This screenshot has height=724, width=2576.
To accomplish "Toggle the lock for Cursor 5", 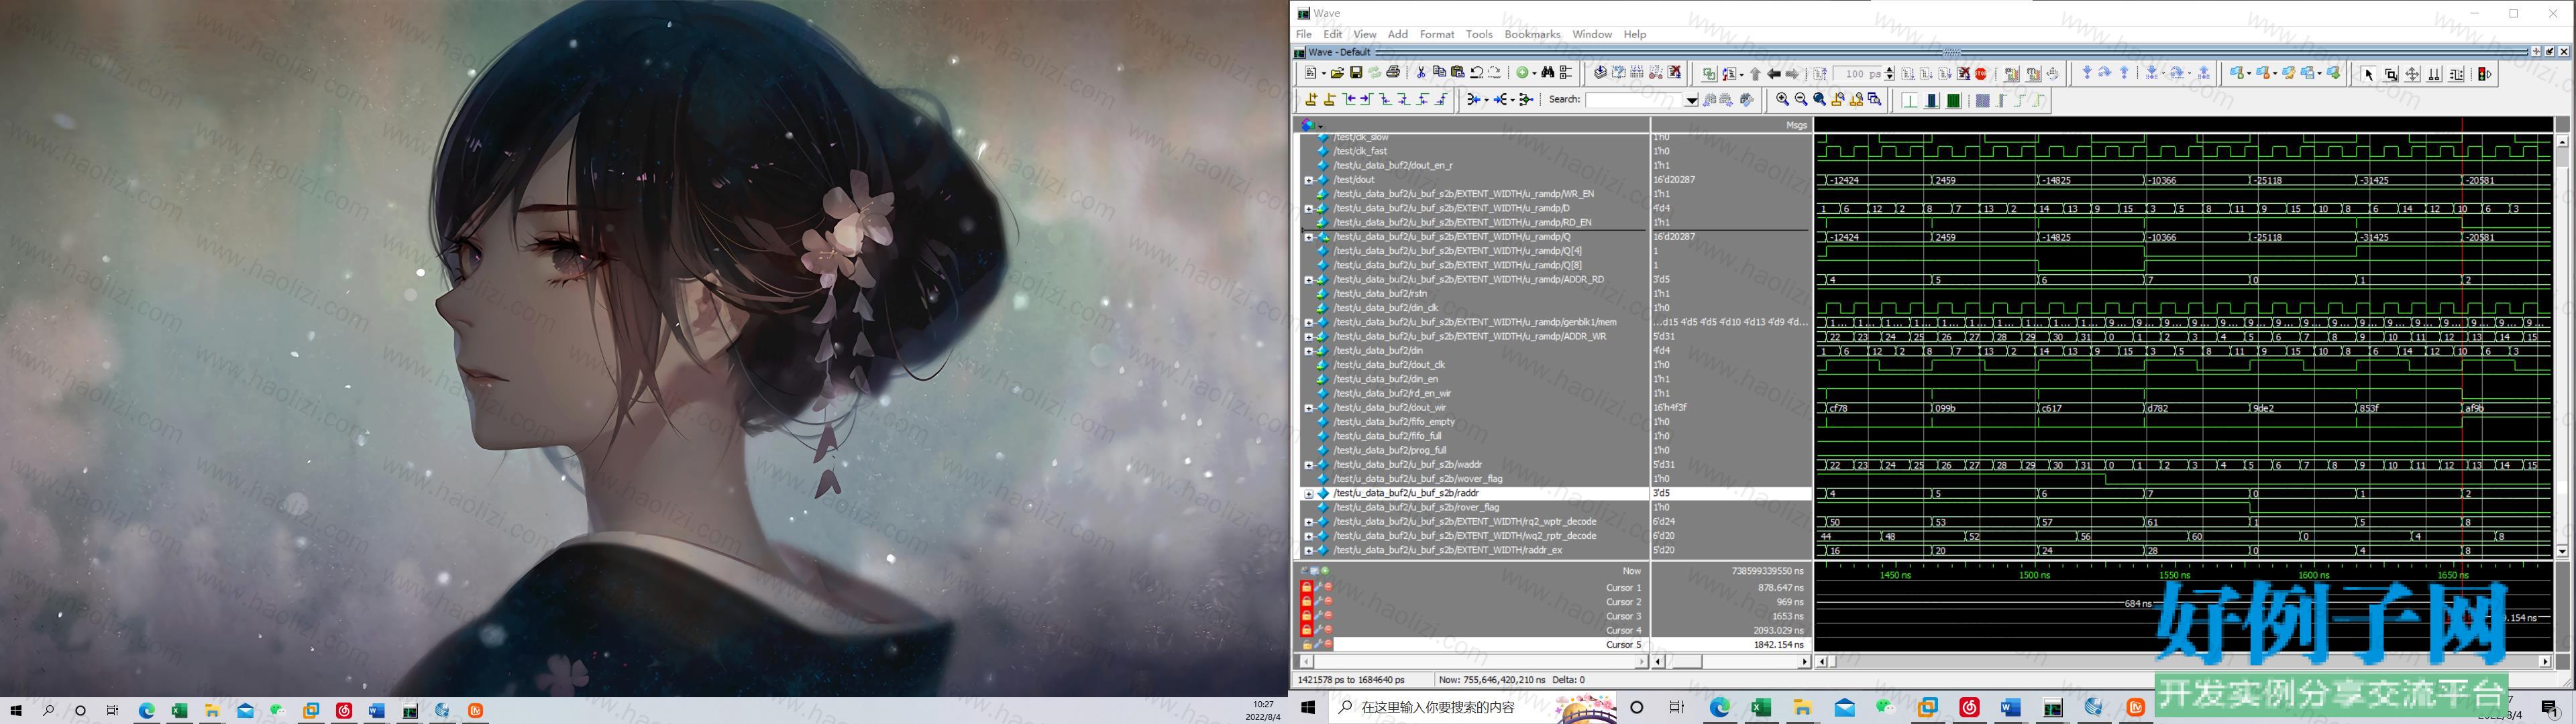I will click(x=1307, y=645).
